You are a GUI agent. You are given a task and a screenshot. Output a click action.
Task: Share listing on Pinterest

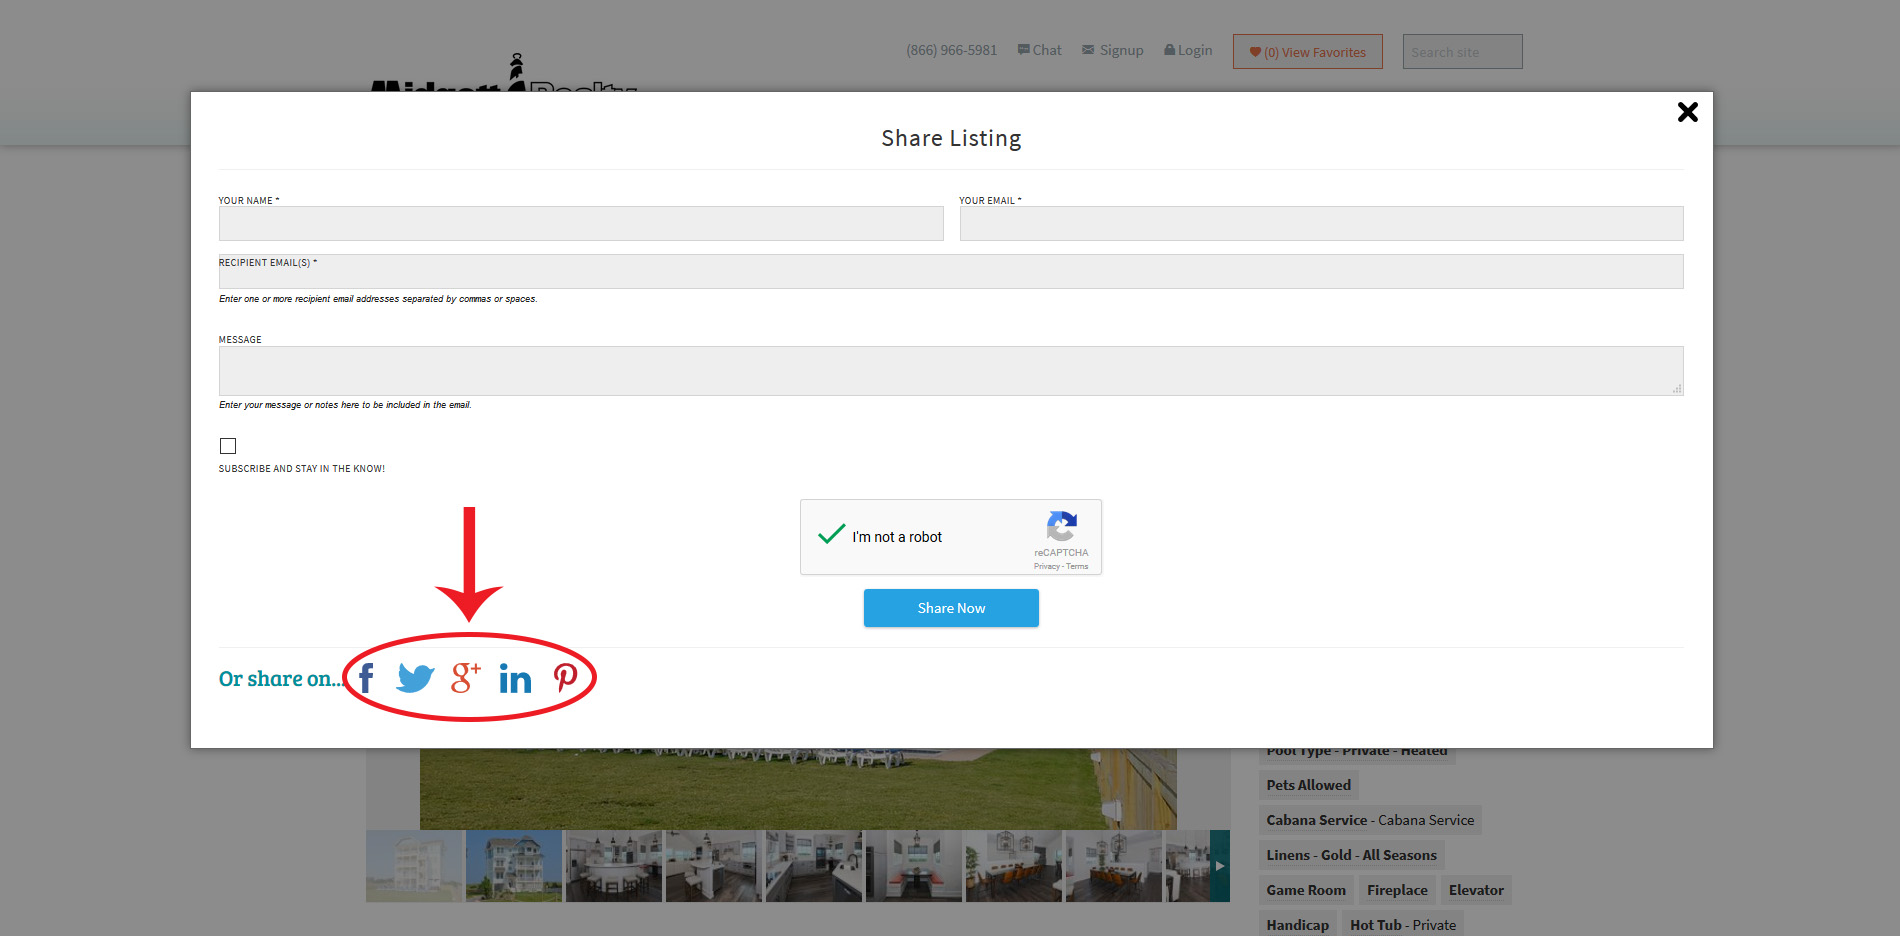565,678
